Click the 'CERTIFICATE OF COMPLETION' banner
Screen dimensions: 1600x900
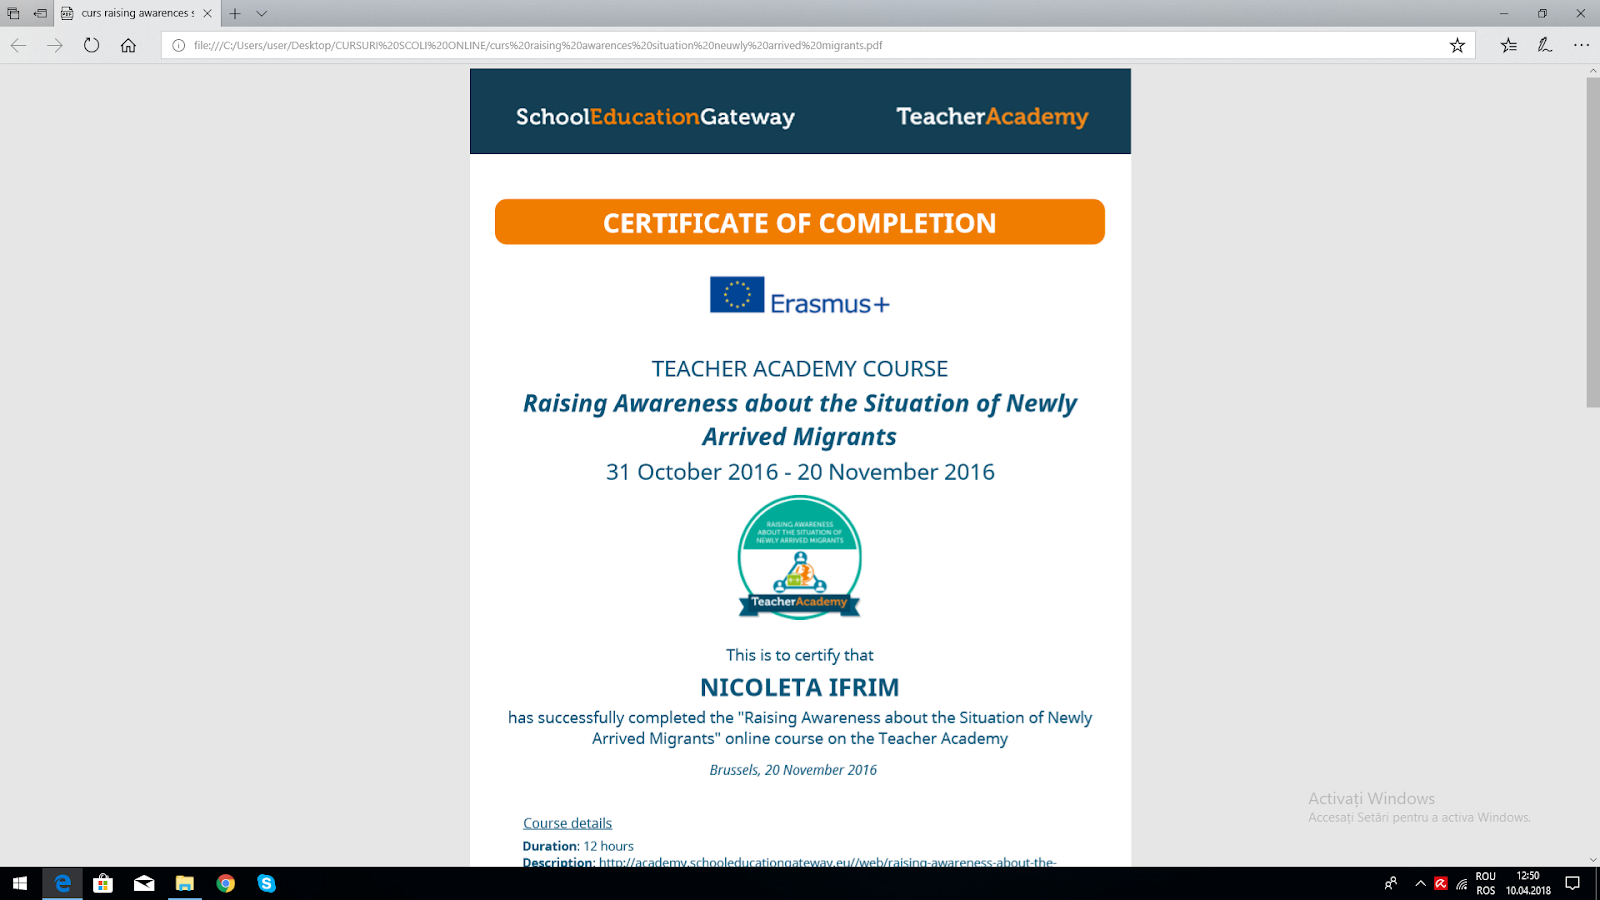coord(800,222)
